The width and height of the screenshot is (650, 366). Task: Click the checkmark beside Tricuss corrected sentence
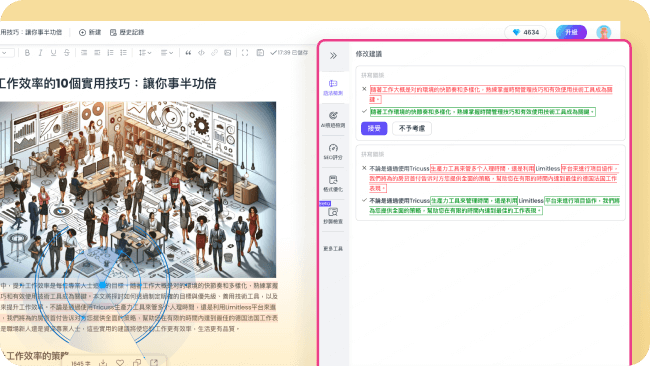[x=364, y=200]
